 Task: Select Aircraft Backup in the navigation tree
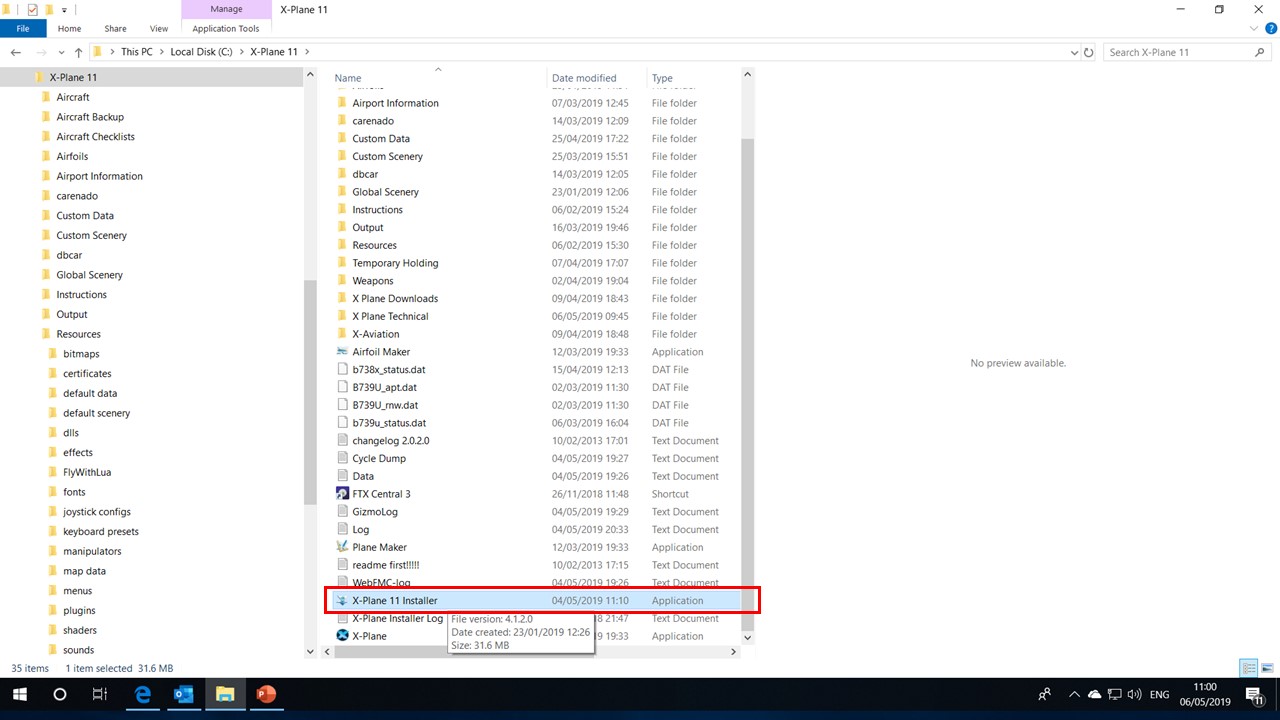coord(90,117)
